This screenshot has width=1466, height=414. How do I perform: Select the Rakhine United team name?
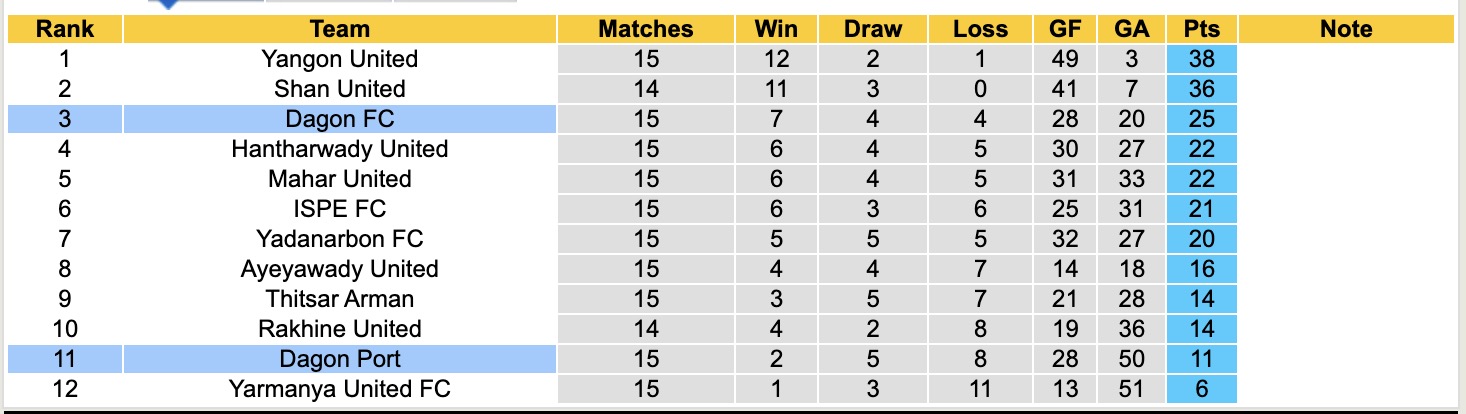click(340, 329)
